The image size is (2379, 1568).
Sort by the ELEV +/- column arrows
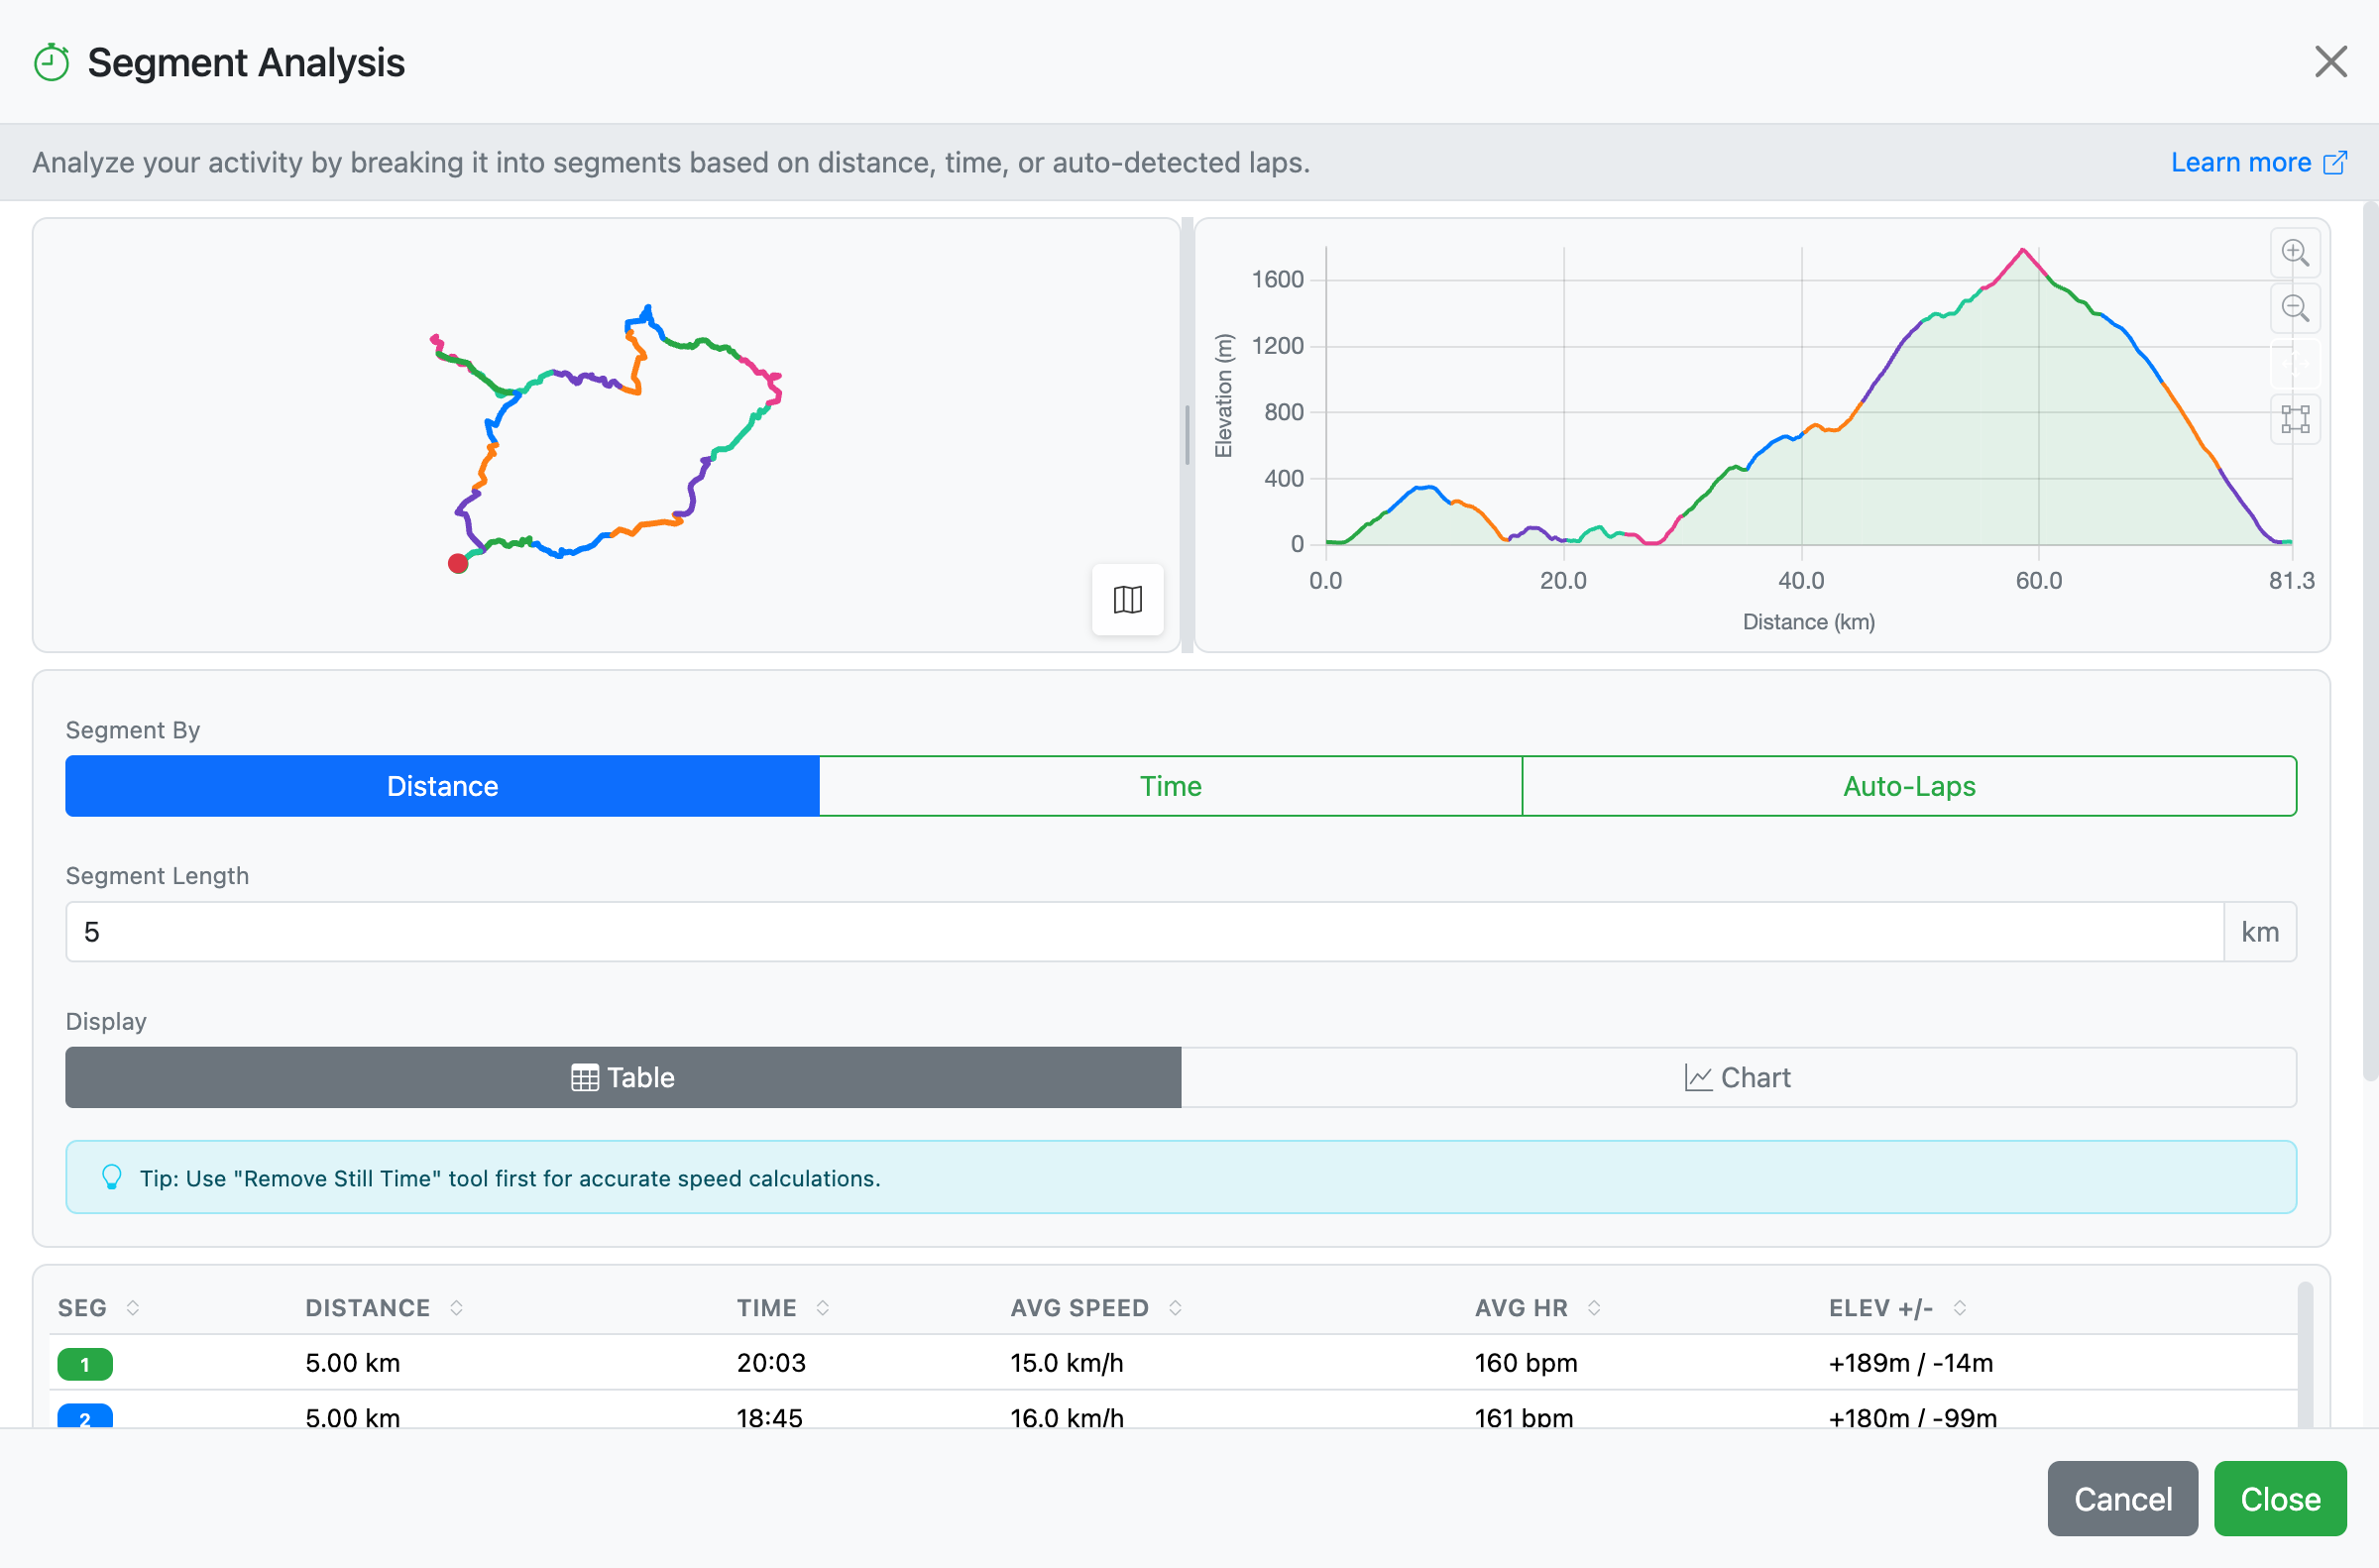(x=1960, y=1308)
